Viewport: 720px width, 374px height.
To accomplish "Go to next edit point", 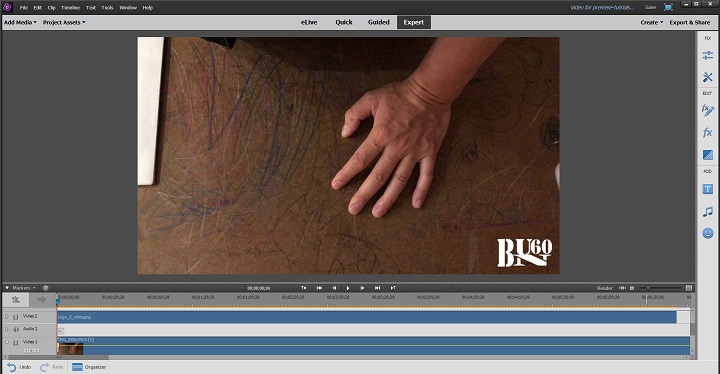I will [x=393, y=288].
